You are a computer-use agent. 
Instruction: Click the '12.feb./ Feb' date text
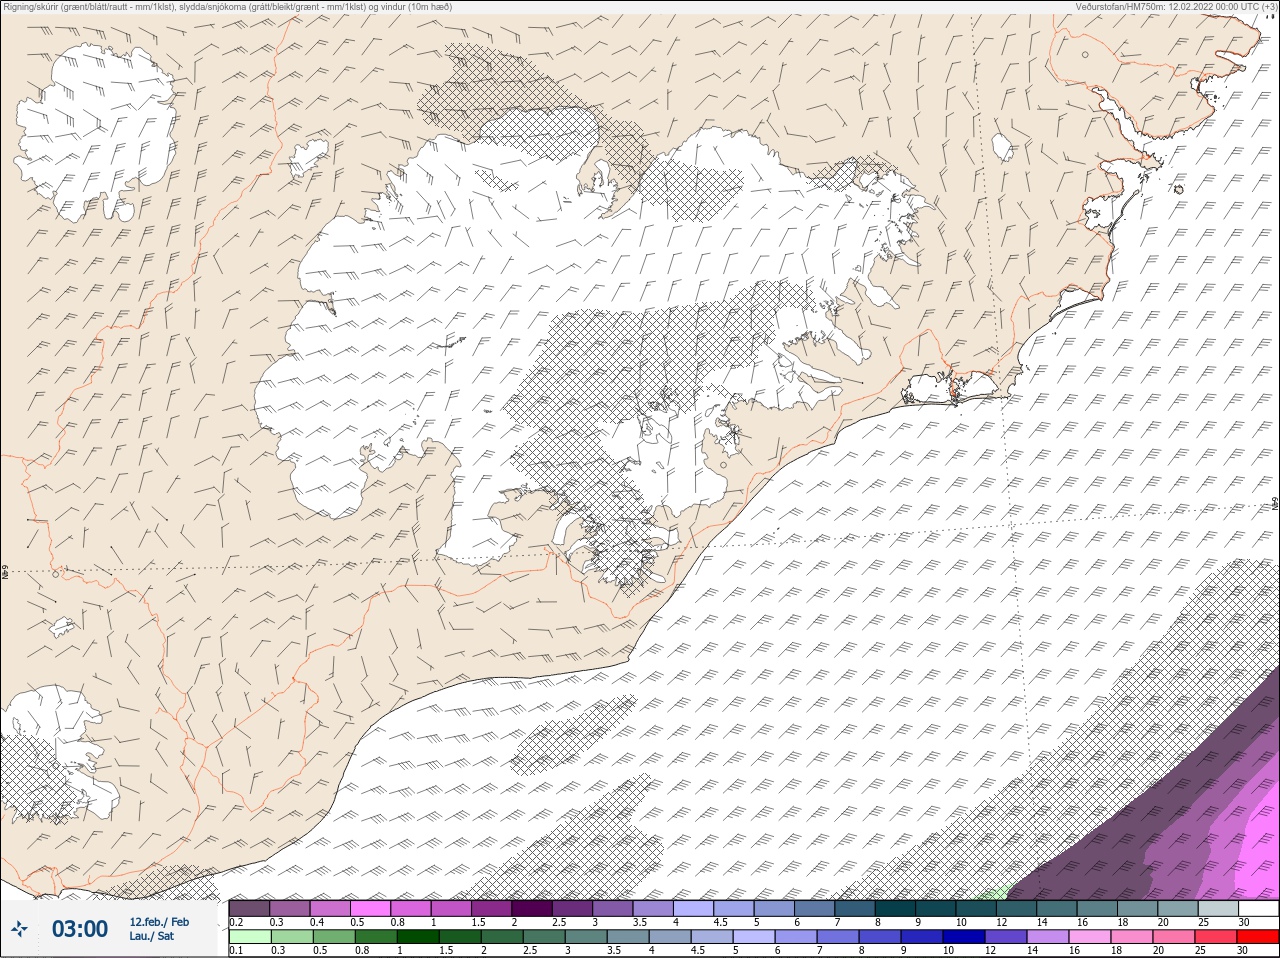pos(159,922)
